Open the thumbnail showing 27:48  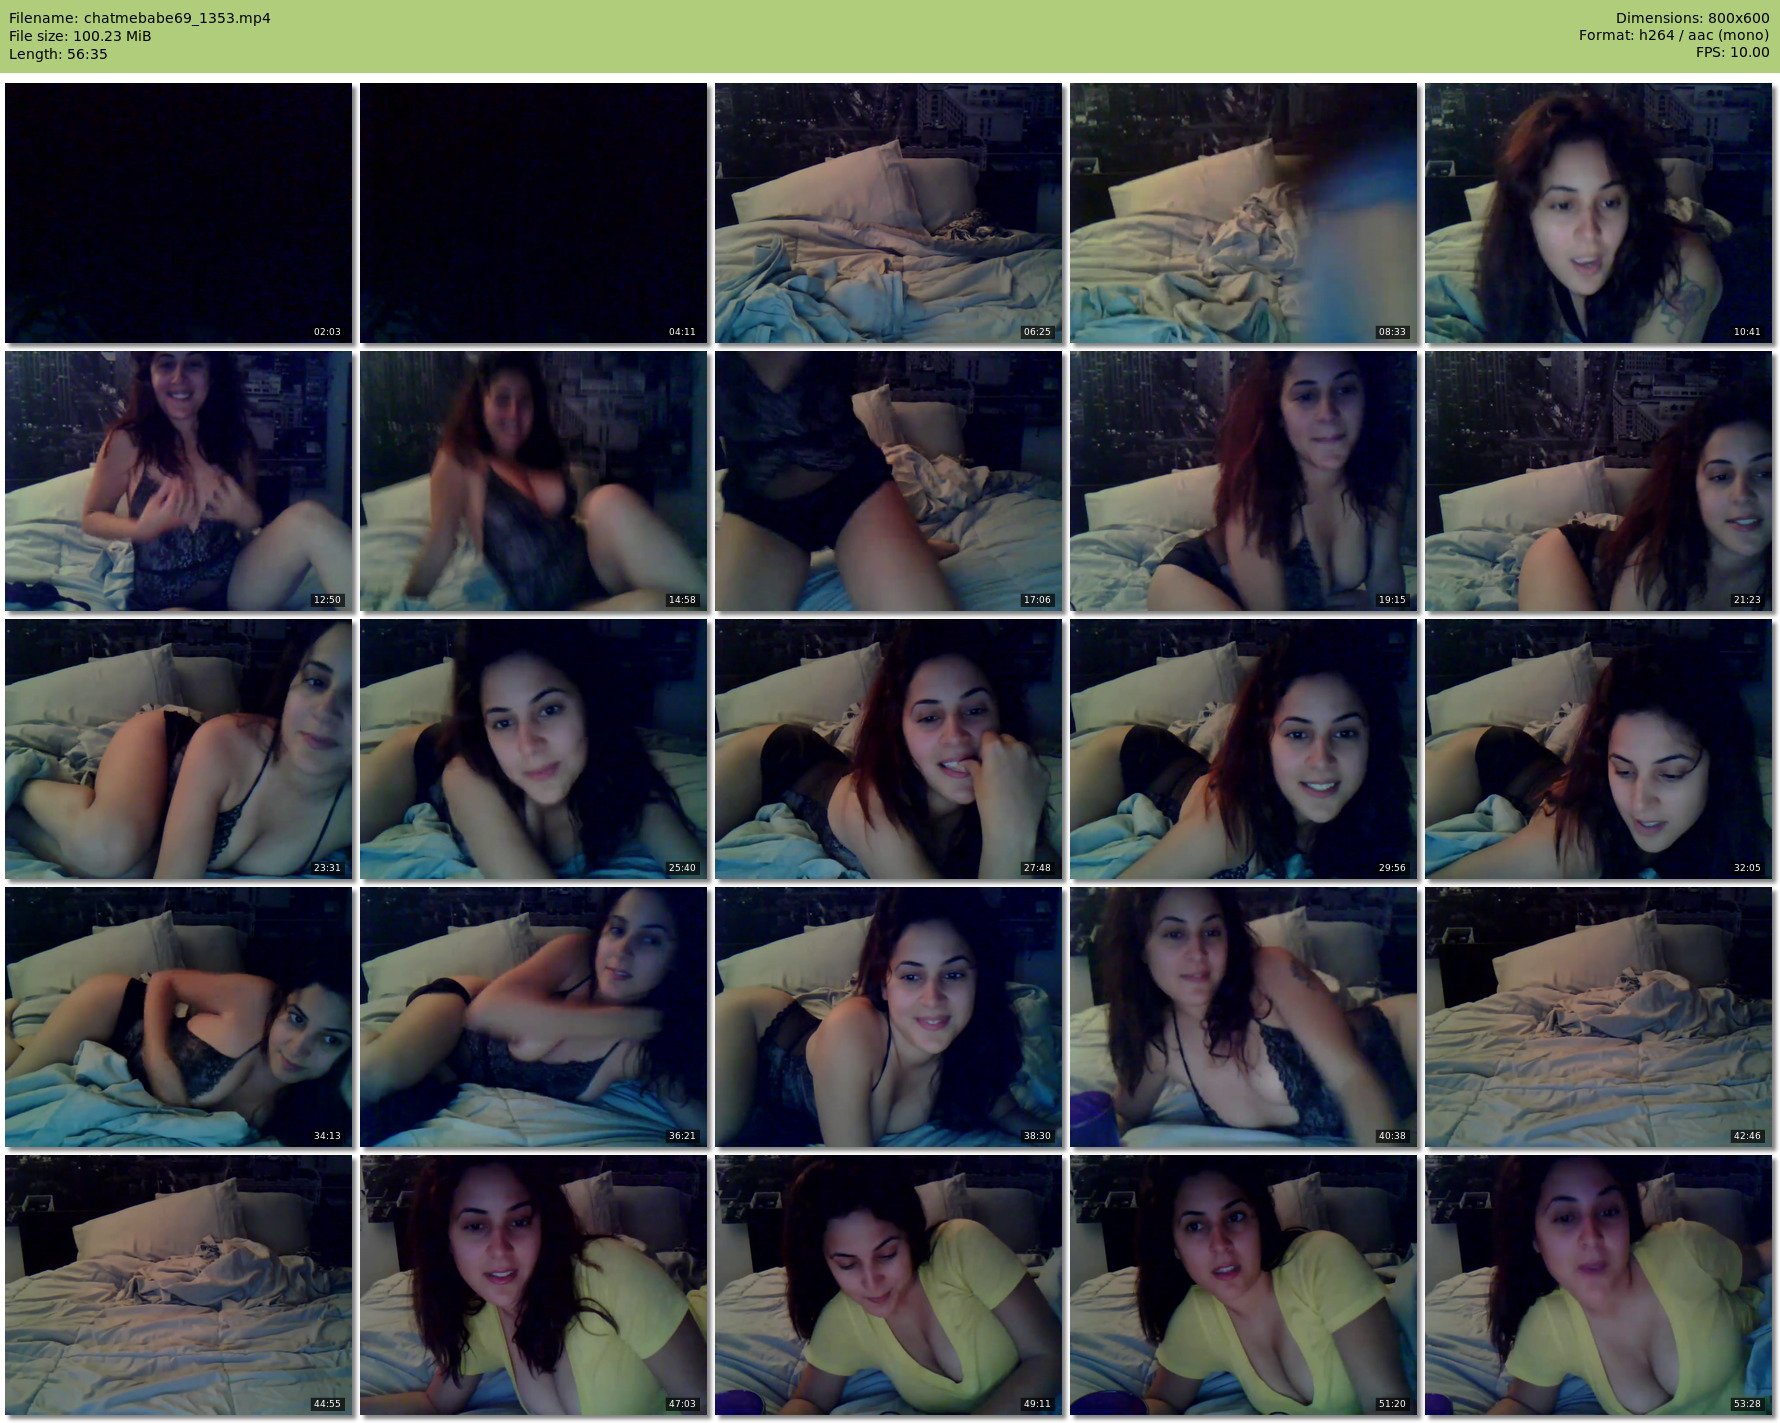click(888, 749)
